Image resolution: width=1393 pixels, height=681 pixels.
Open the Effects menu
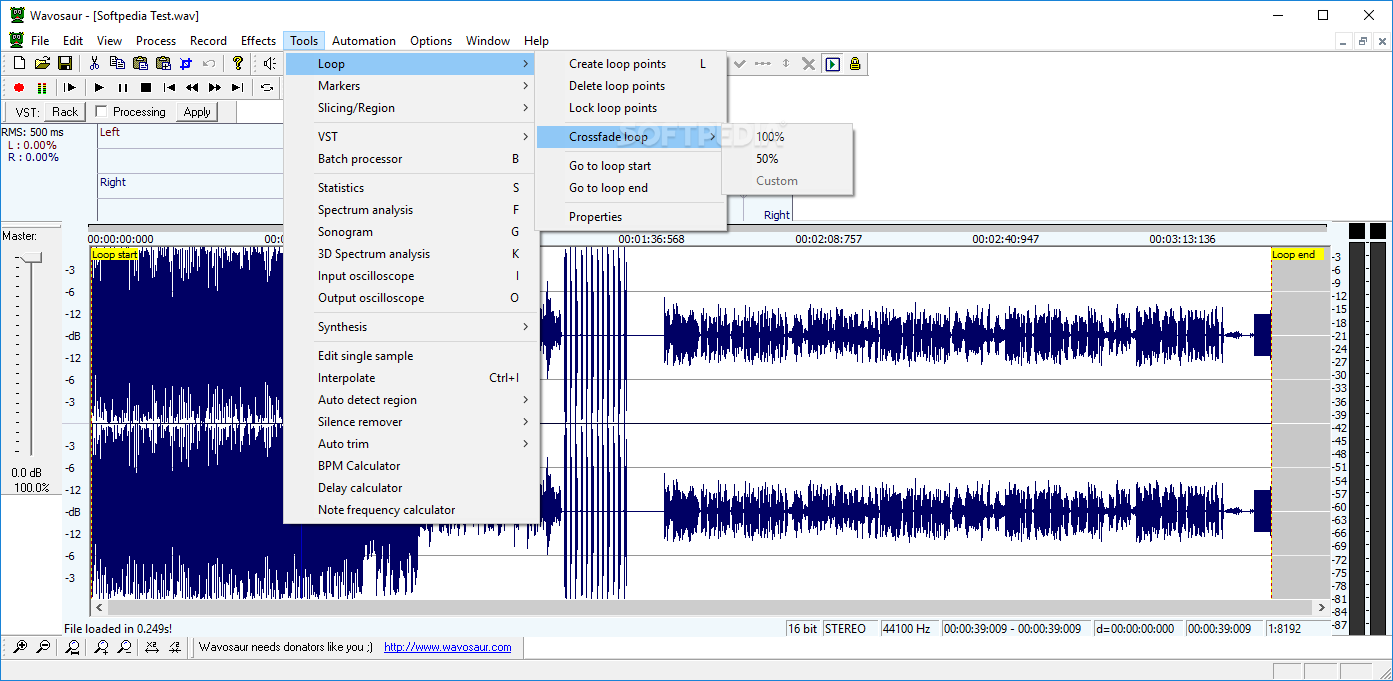point(258,41)
